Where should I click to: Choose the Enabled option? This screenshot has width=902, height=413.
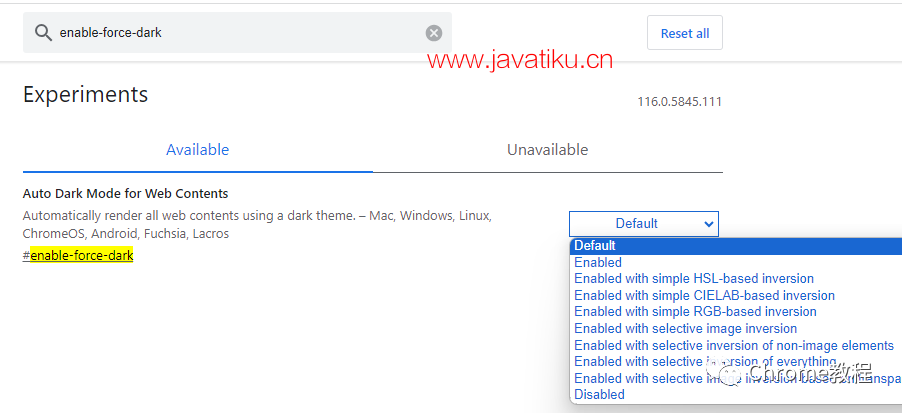[736, 262]
